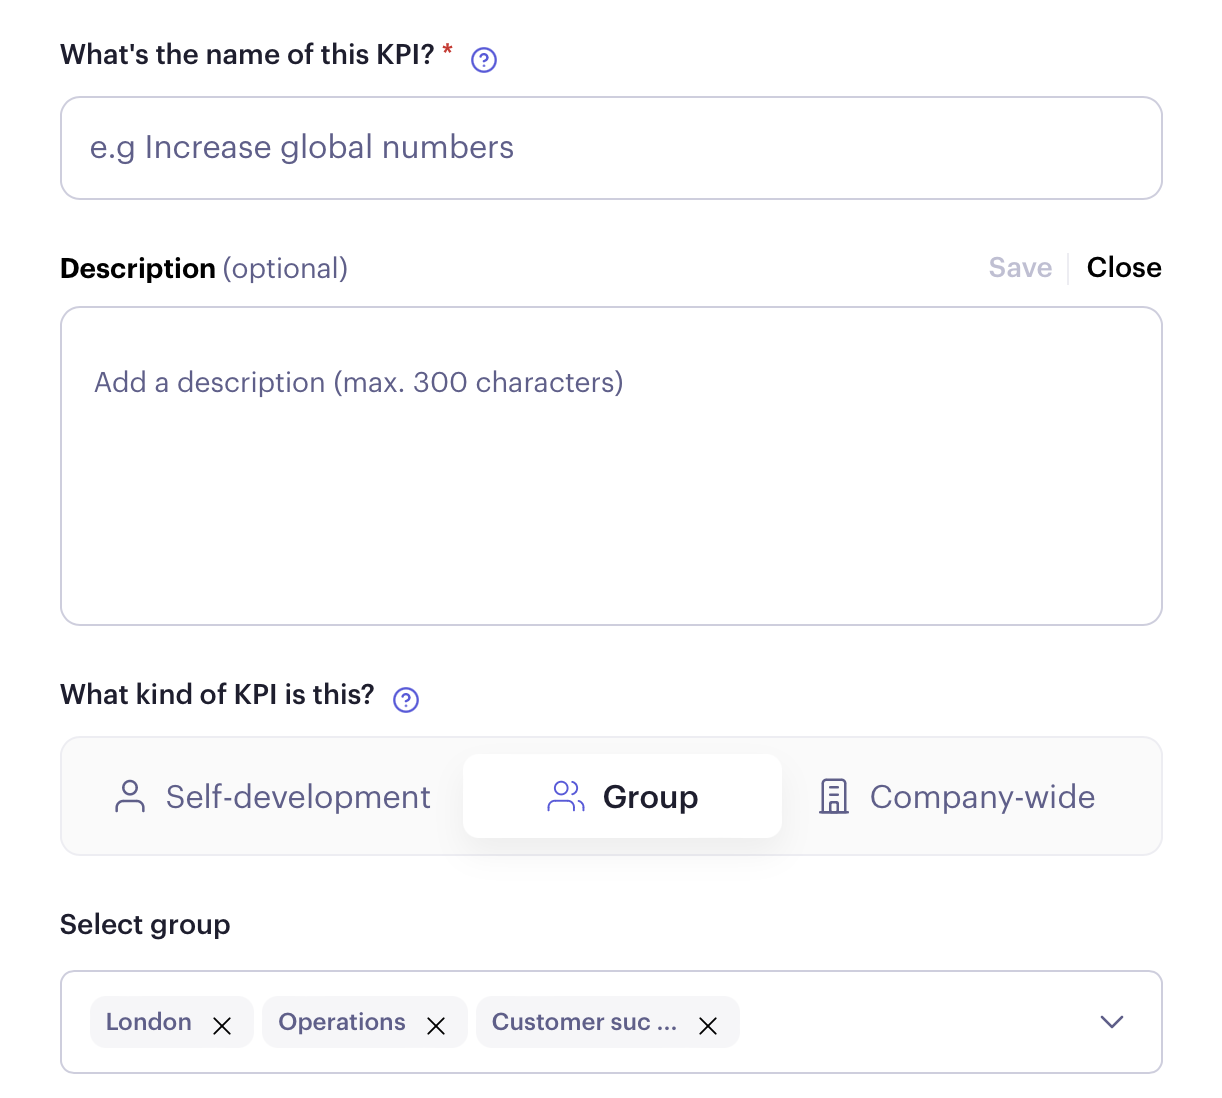
Task: Click the Customer suc ... tag label
Action: 584,1022
